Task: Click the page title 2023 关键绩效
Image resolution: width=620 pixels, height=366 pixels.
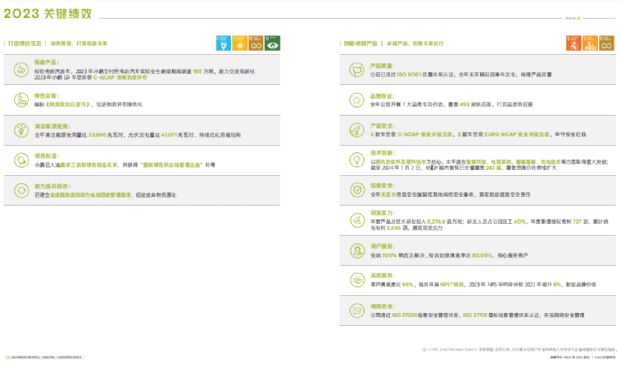Action: [x=48, y=13]
